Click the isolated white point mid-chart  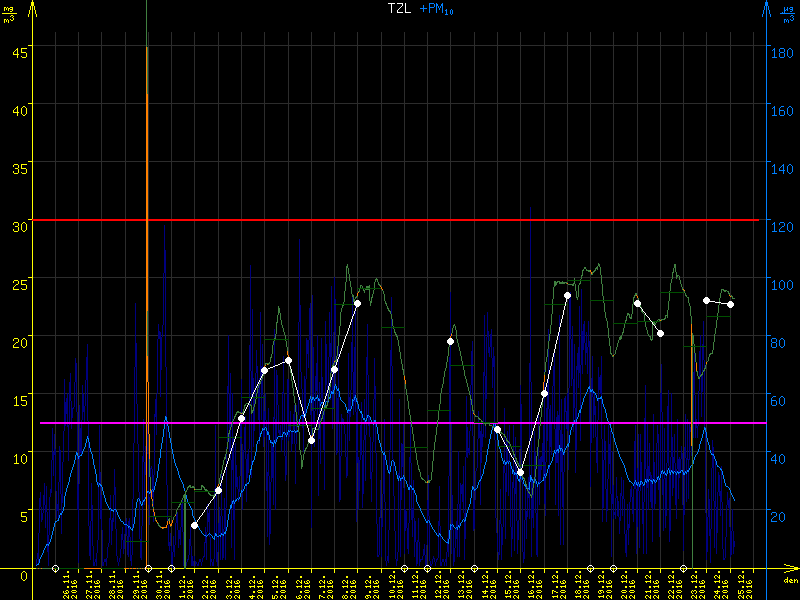(x=450, y=341)
